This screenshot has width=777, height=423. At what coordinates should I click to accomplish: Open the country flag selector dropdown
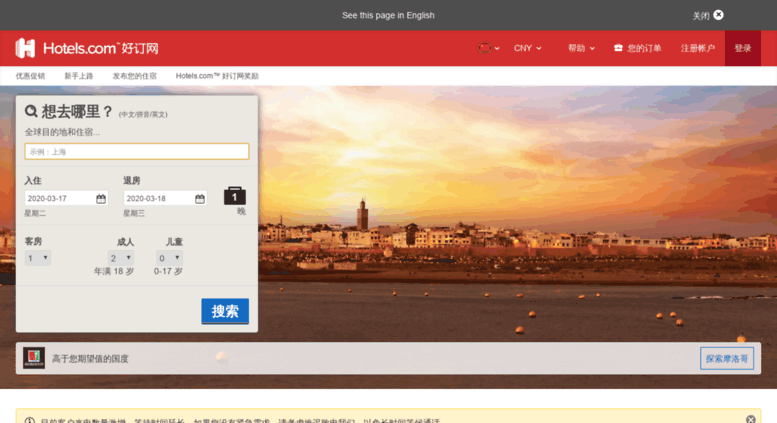(x=489, y=48)
